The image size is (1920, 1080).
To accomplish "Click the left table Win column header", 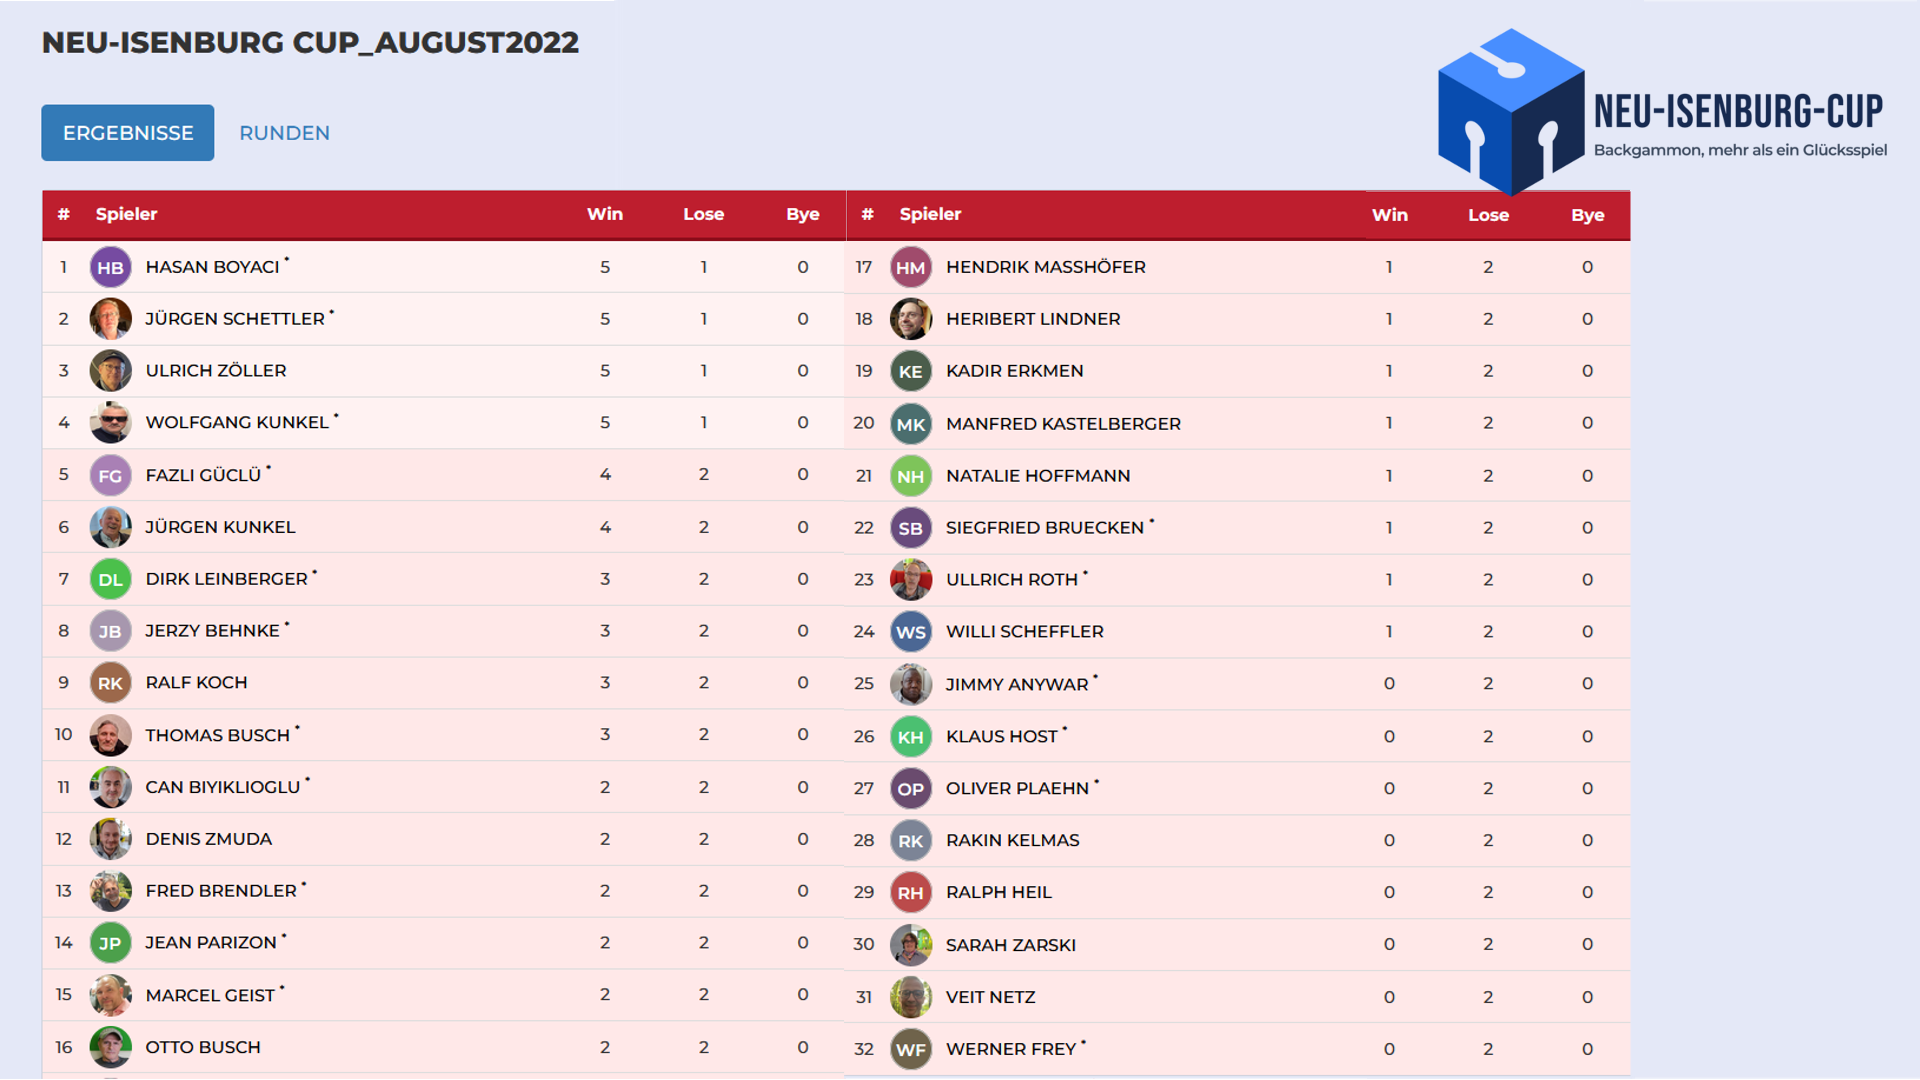I will (604, 214).
